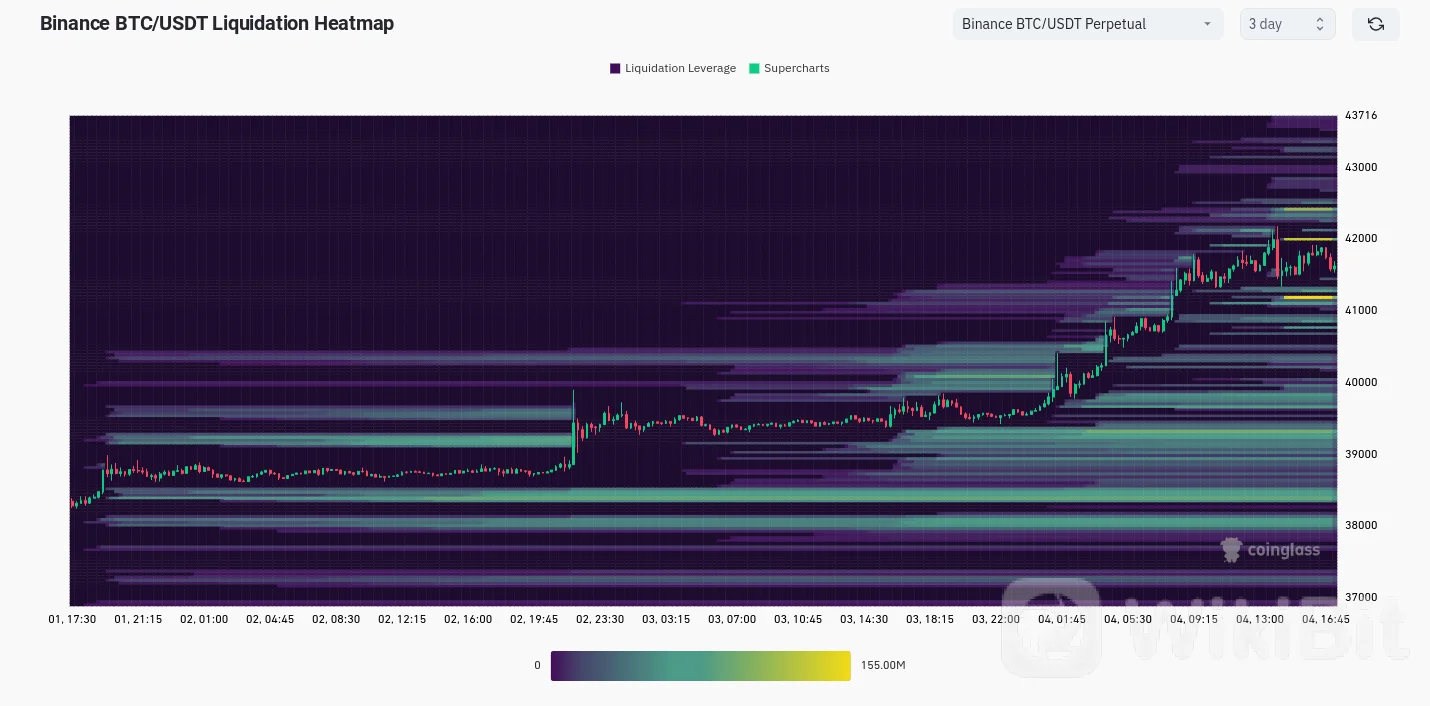The image size is (1430, 706).
Task: Toggle the Supercharts legend entry
Action: point(790,68)
